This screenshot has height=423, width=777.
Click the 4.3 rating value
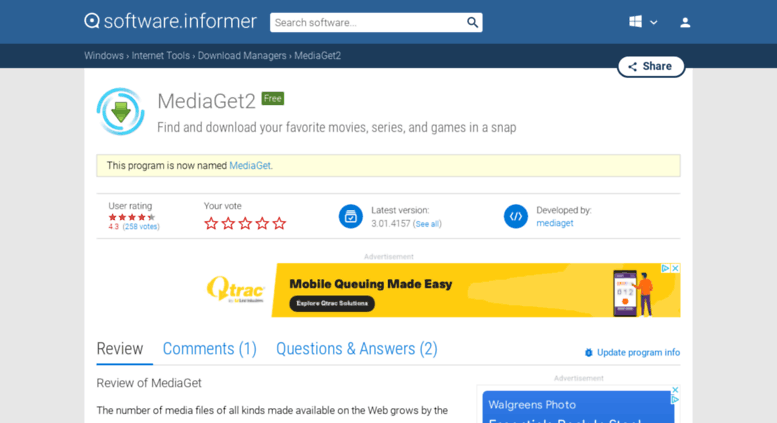[x=113, y=226]
